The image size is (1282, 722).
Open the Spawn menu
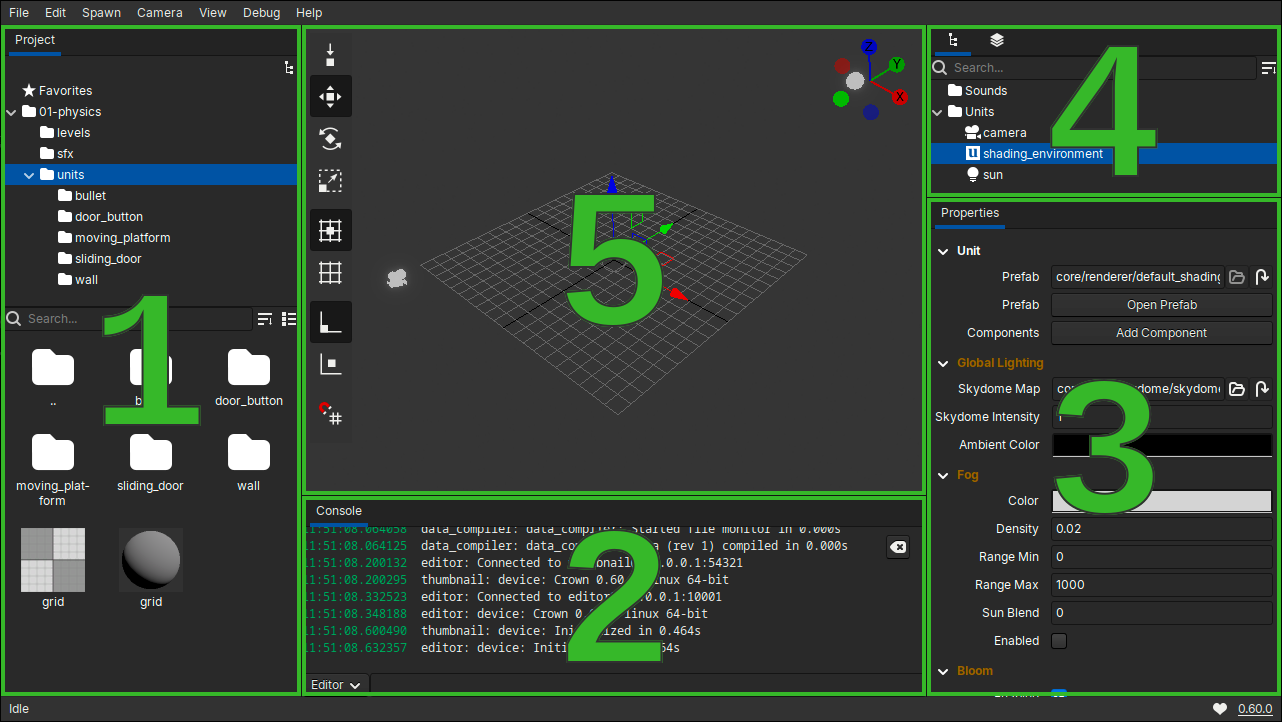pos(101,12)
